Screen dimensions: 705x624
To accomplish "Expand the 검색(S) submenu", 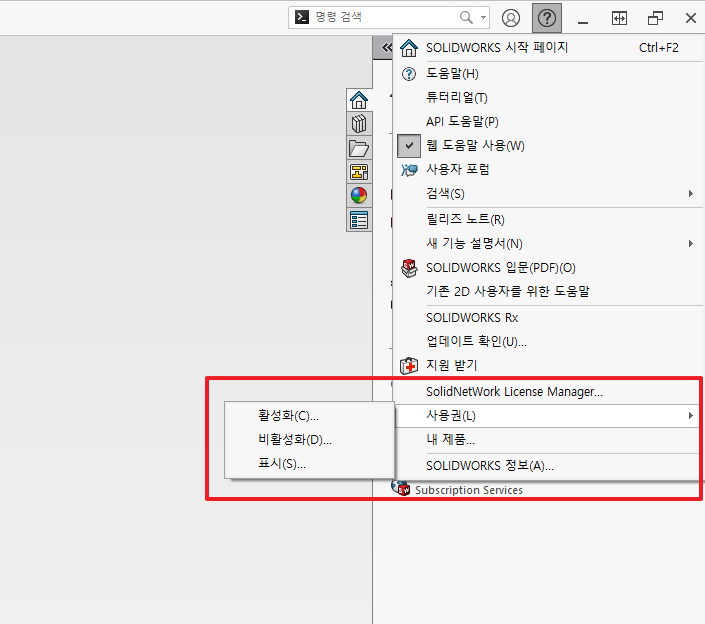I will tap(548, 194).
